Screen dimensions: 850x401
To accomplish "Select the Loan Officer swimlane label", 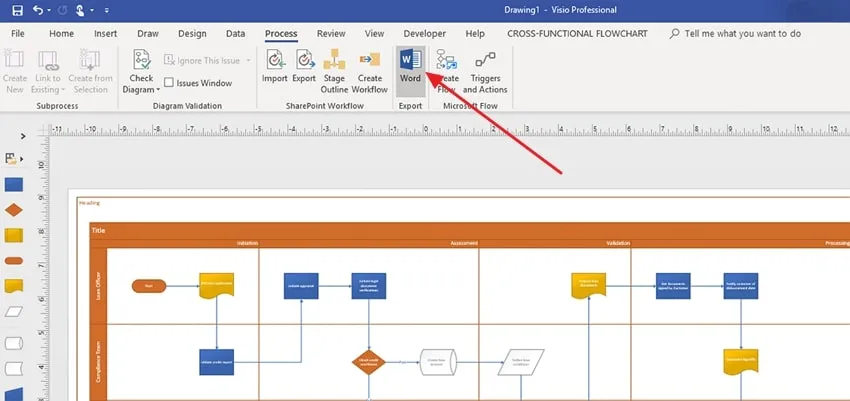I will pos(99,287).
